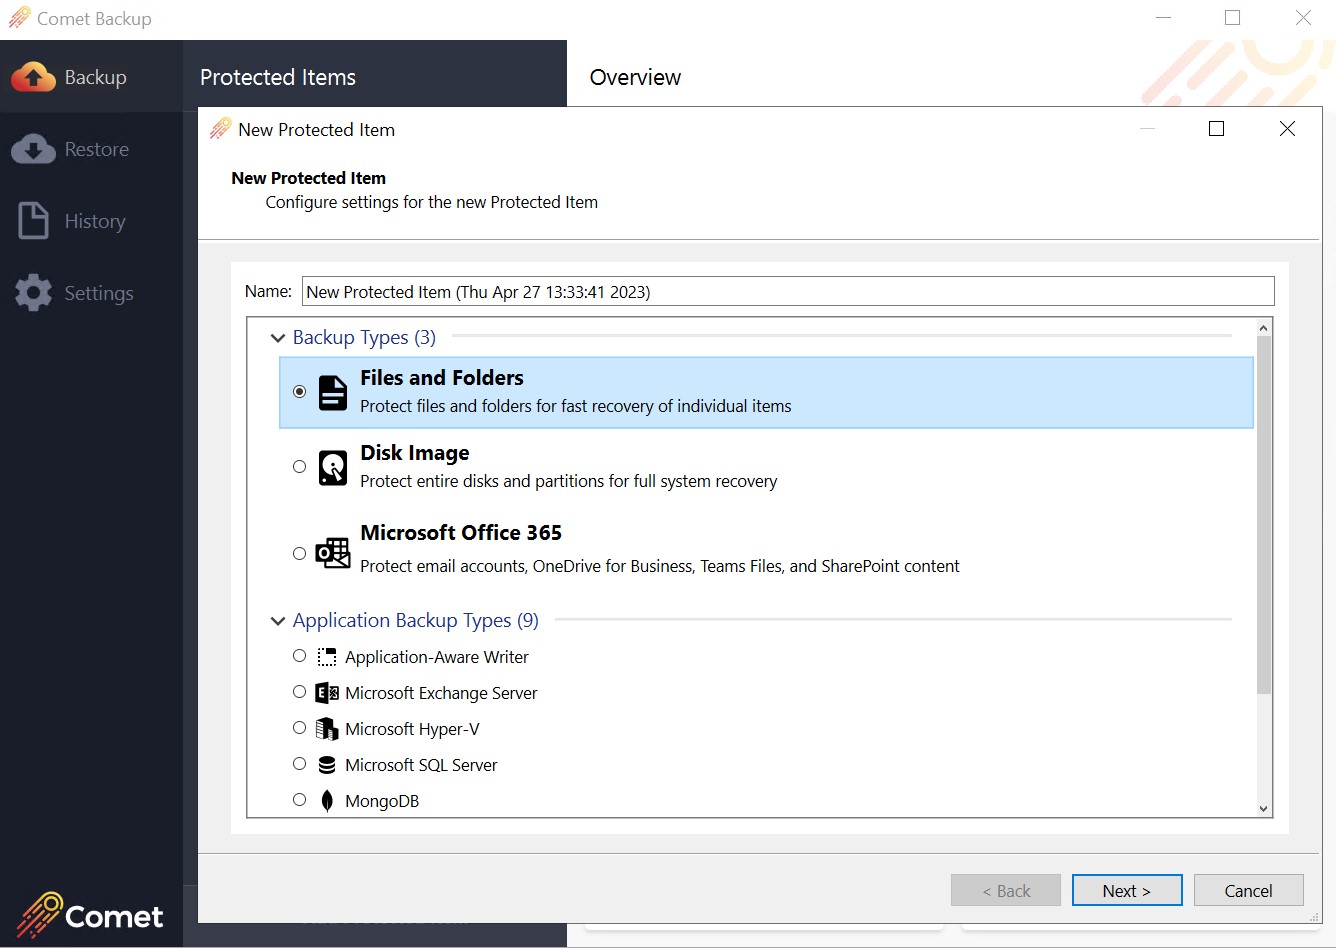Click the Microsoft Office 365 icon
This screenshot has height=948, width=1336.
[x=333, y=553]
